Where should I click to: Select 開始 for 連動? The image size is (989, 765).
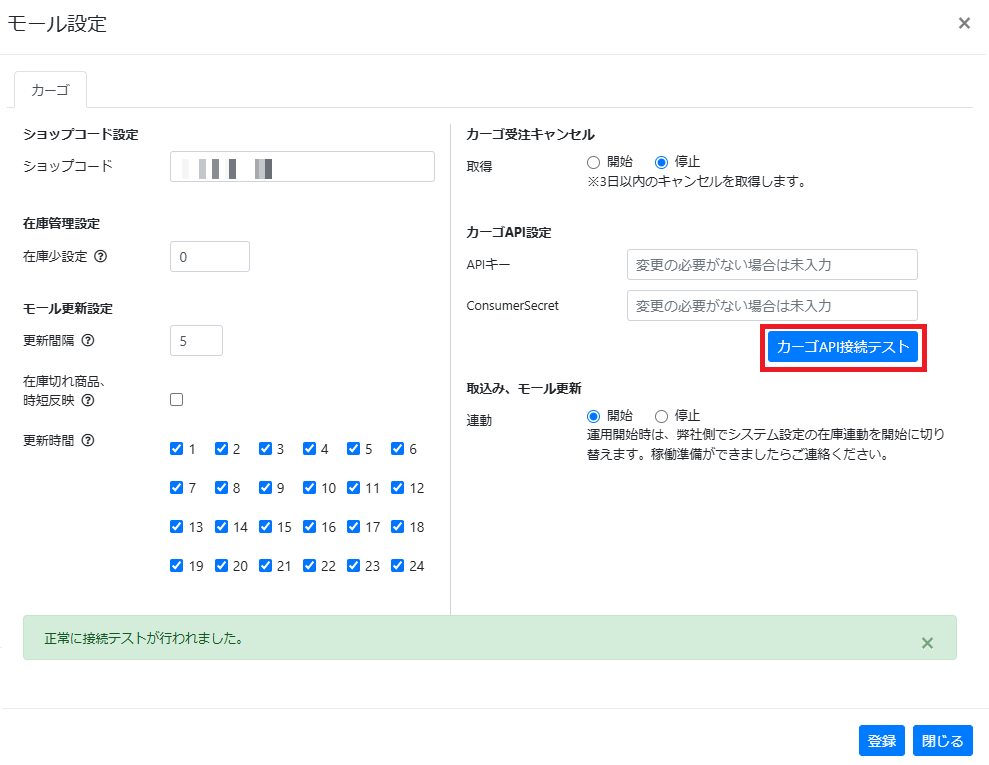point(593,416)
